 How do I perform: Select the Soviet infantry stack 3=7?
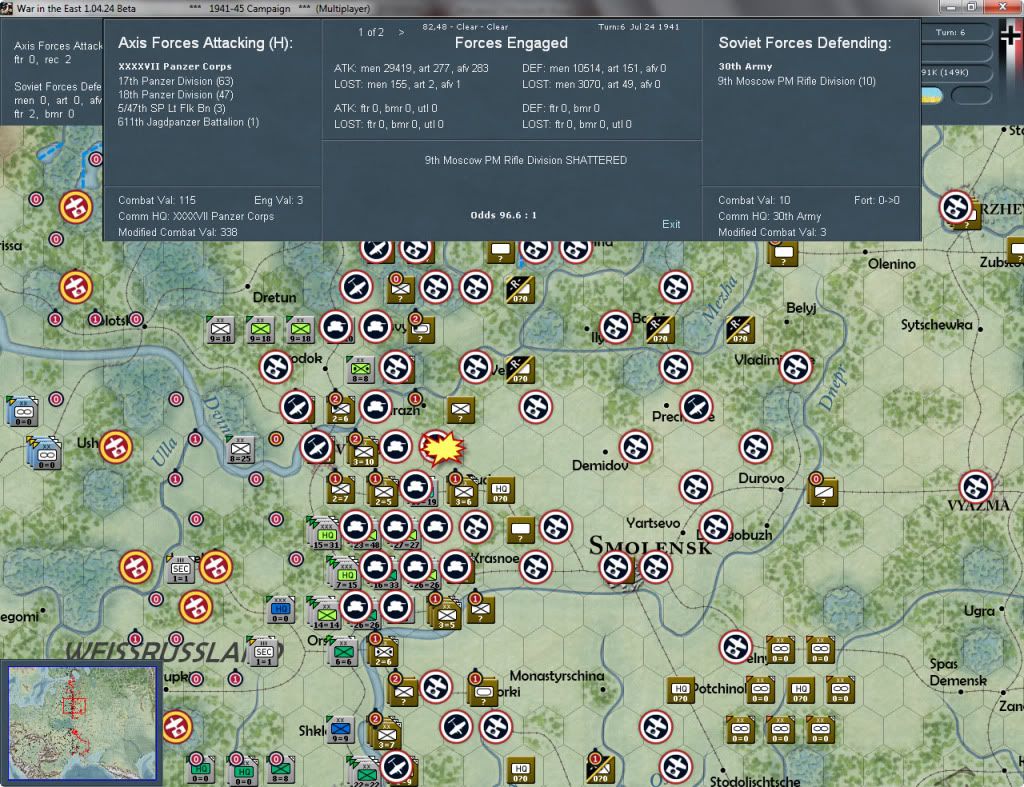386,735
